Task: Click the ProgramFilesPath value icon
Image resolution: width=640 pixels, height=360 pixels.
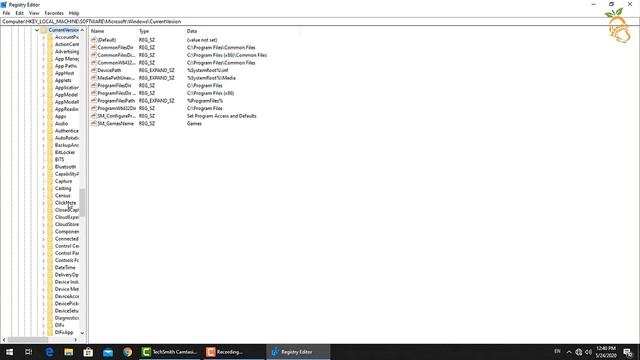Action: tap(93, 101)
